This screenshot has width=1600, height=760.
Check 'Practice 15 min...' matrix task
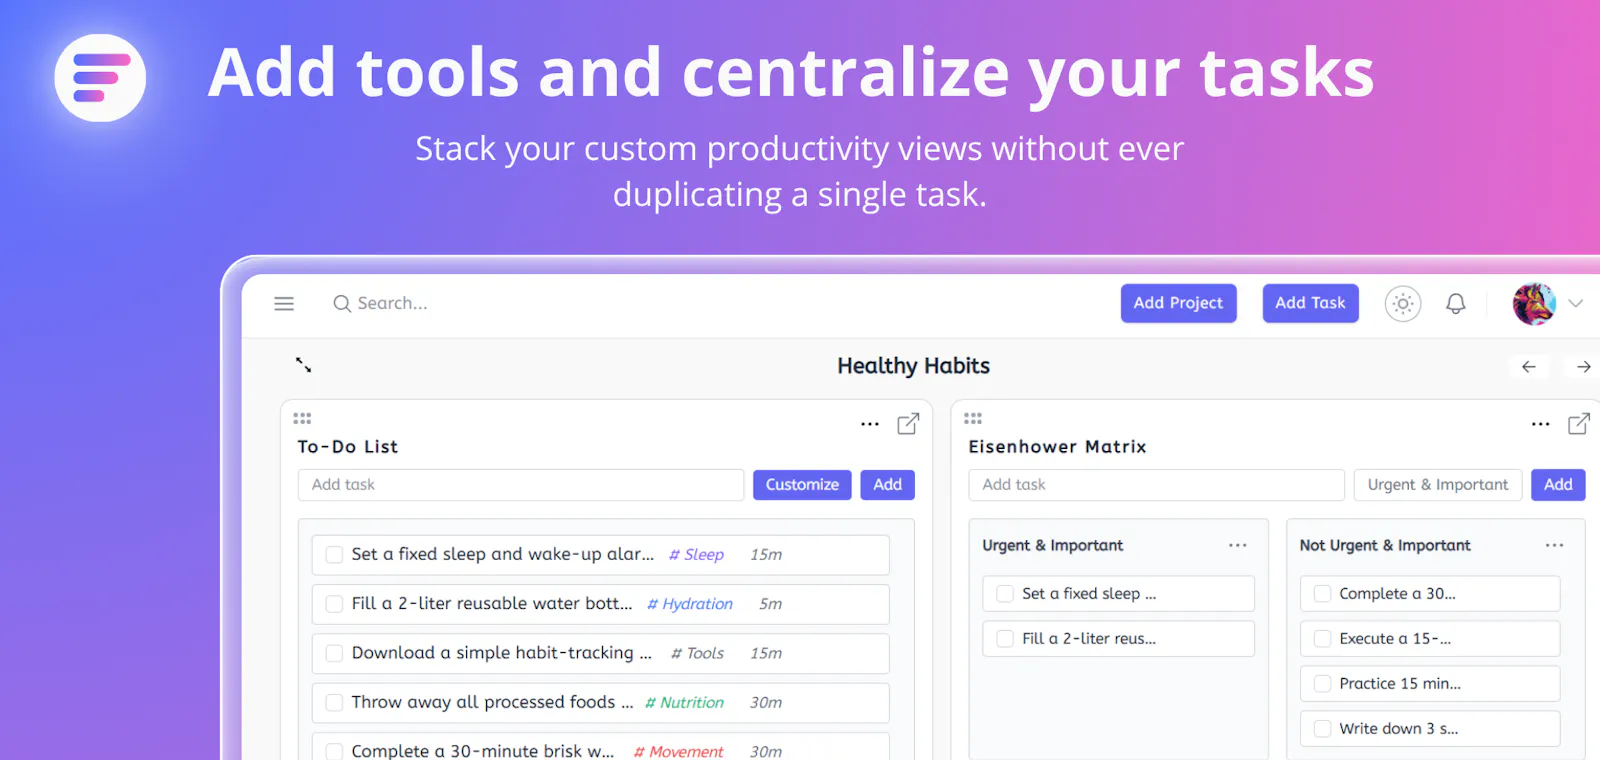(1322, 684)
